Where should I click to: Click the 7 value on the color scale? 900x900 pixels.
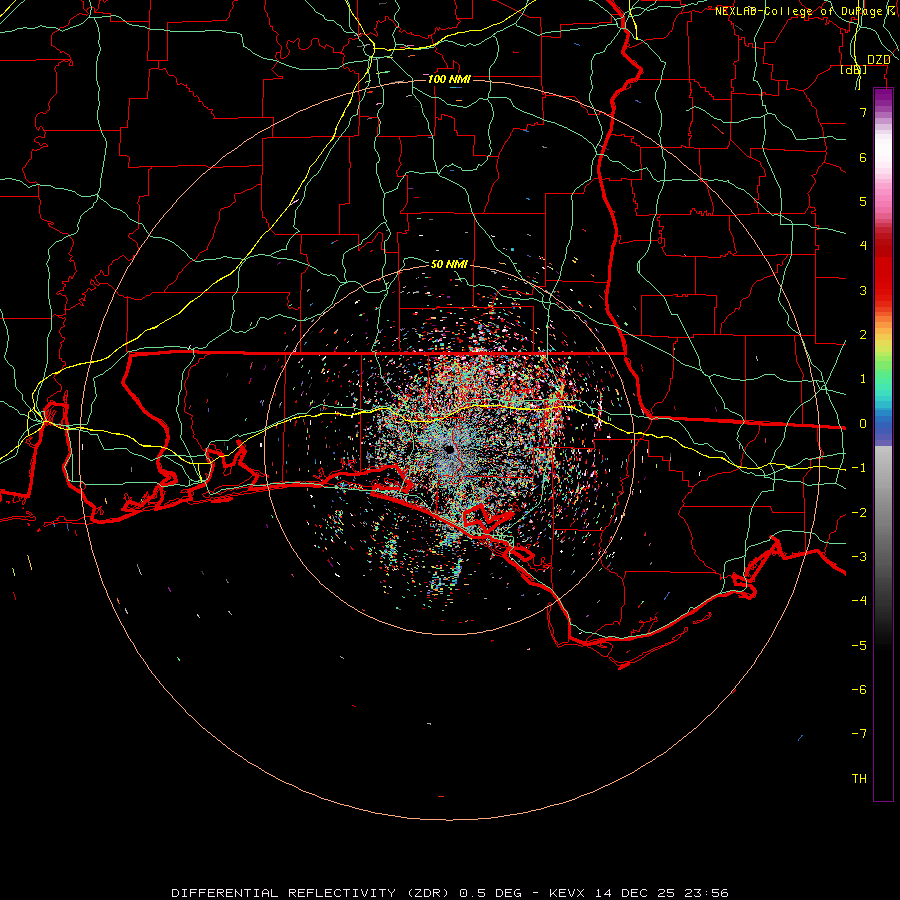click(863, 113)
